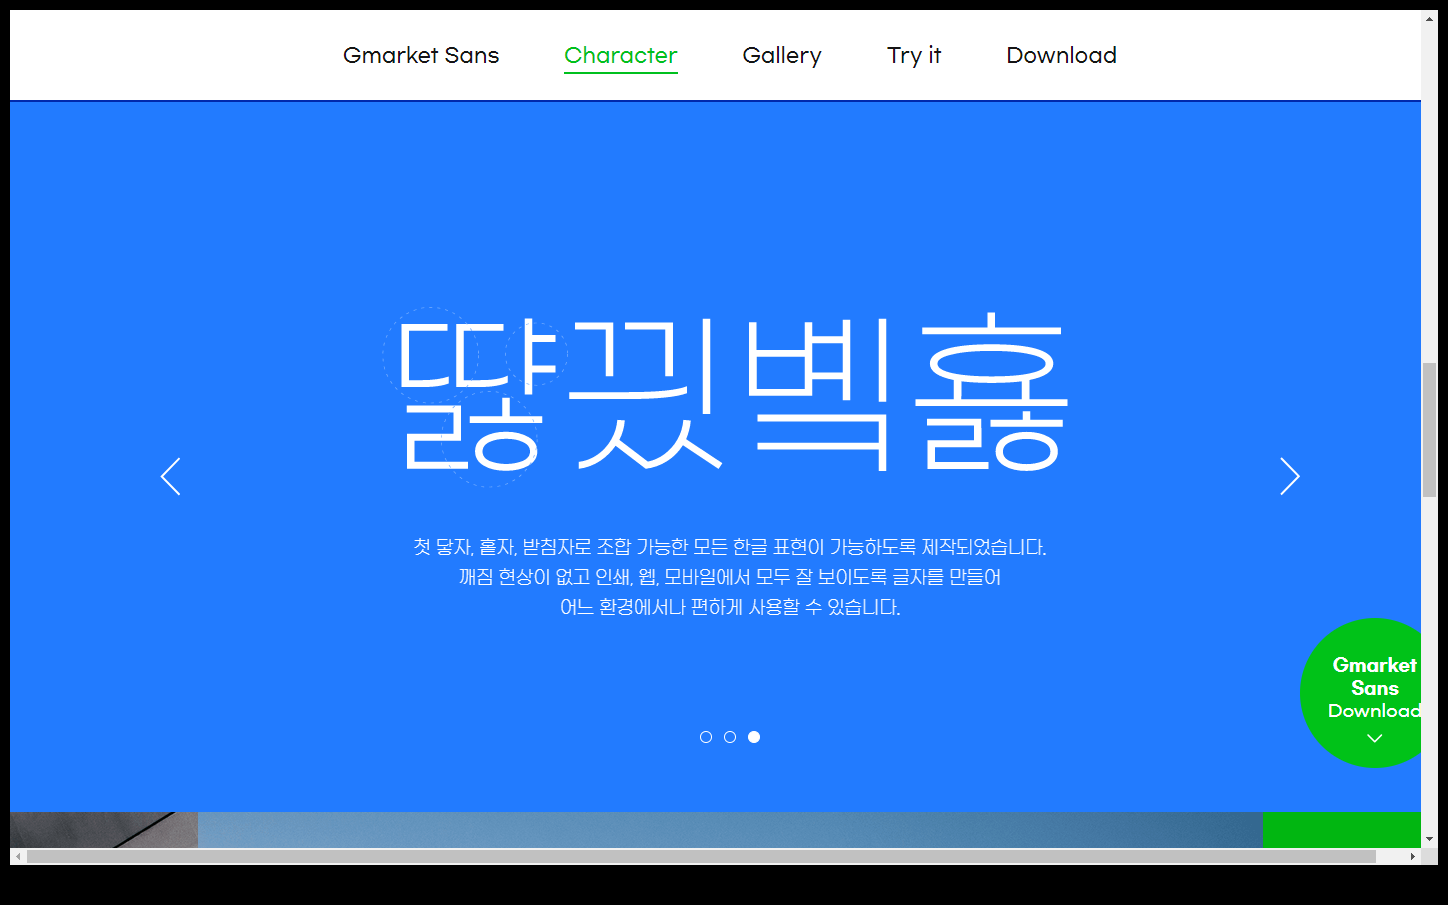The image size is (1448, 905).
Task: Click the vertical scrollbar thumb
Action: tap(1429, 430)
